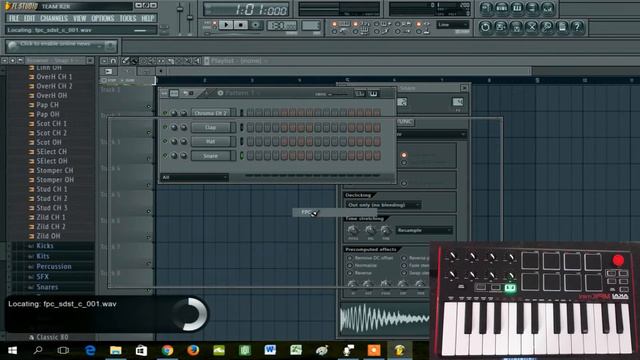Click the Hat channel button
Image resolution: width=640 pixels, height=360 pixels.
211,142
